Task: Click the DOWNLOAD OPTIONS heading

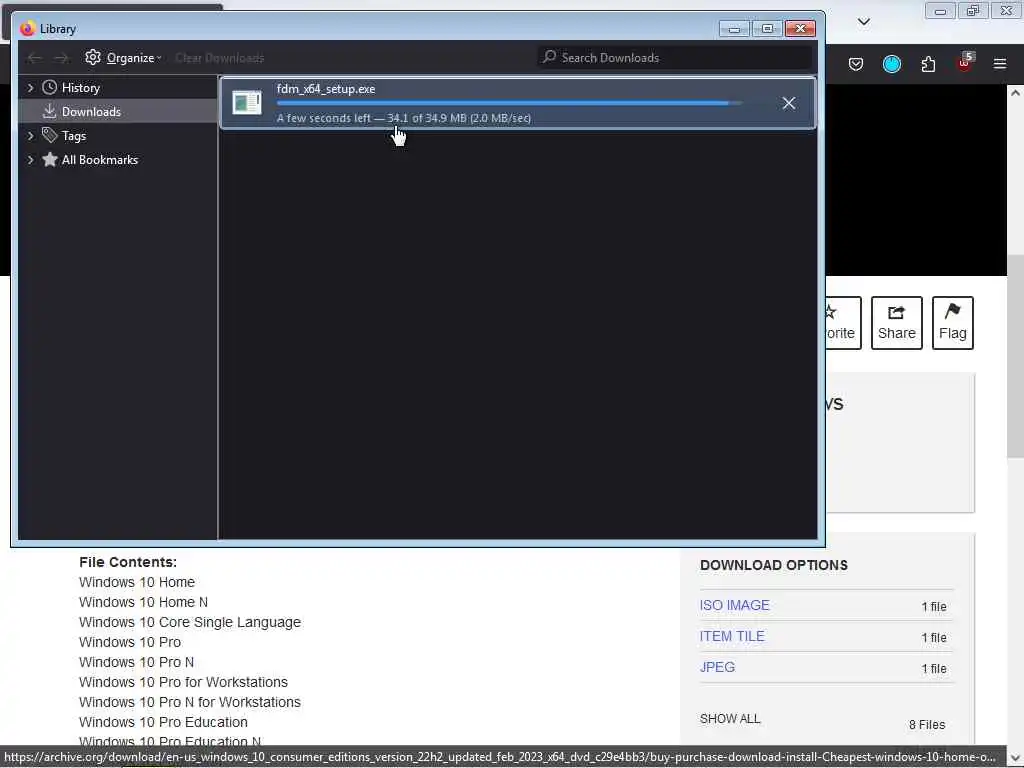Action: 773,565
